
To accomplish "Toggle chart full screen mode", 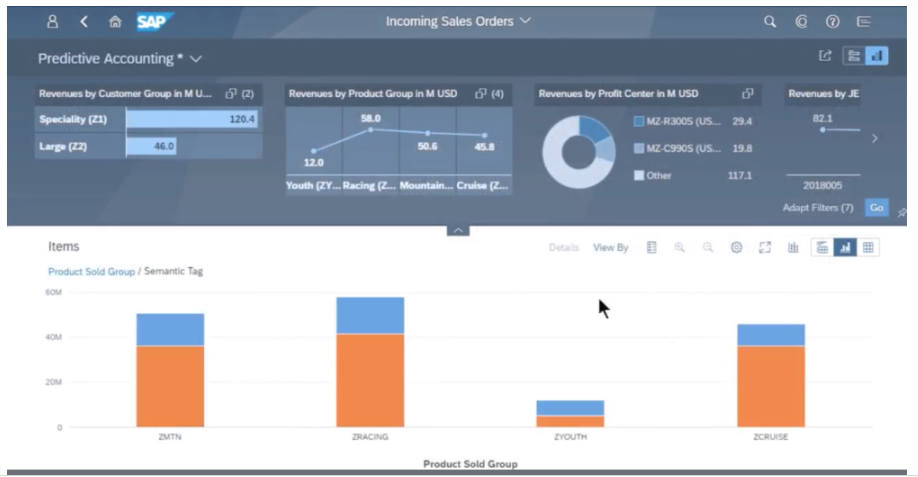I will click(765, 247).
